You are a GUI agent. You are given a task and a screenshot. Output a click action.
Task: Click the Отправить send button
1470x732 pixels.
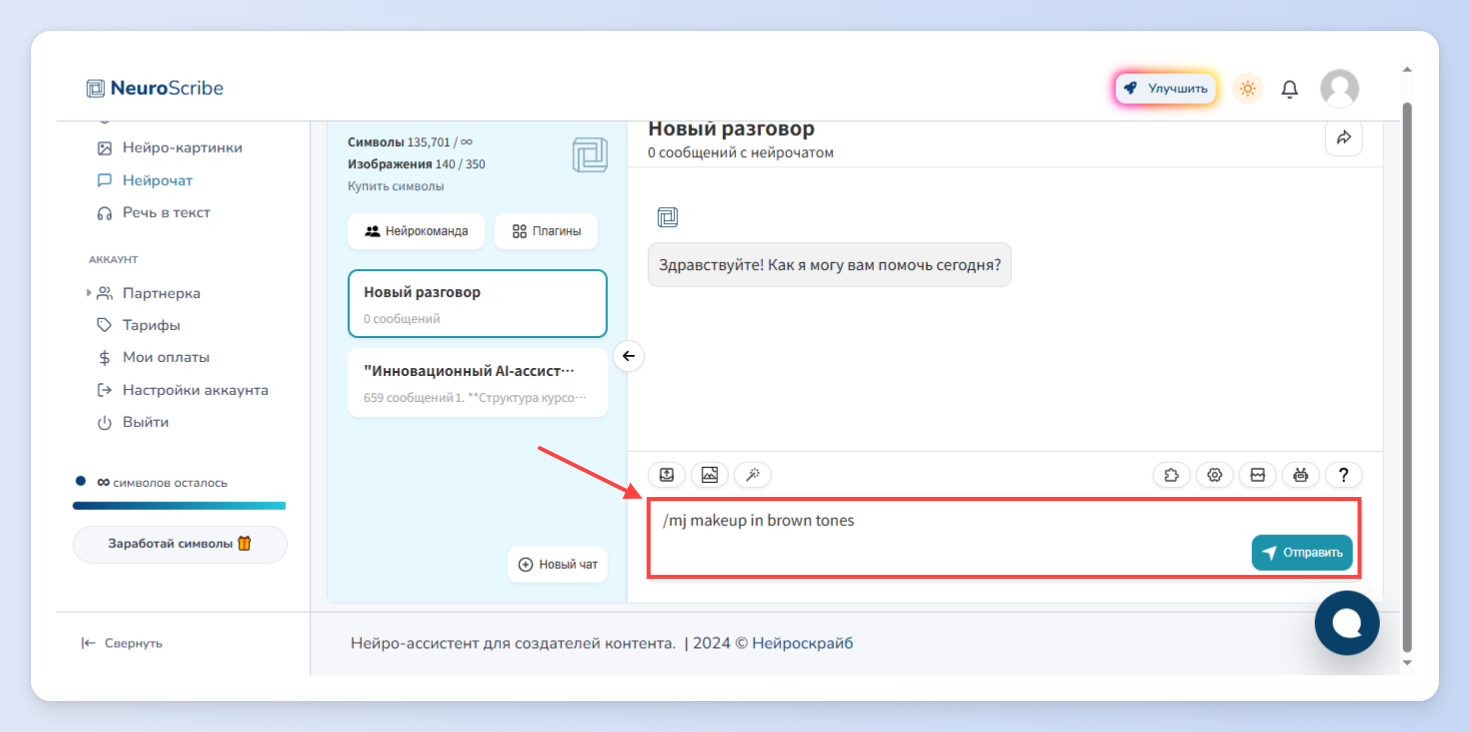coord(1302,552)
